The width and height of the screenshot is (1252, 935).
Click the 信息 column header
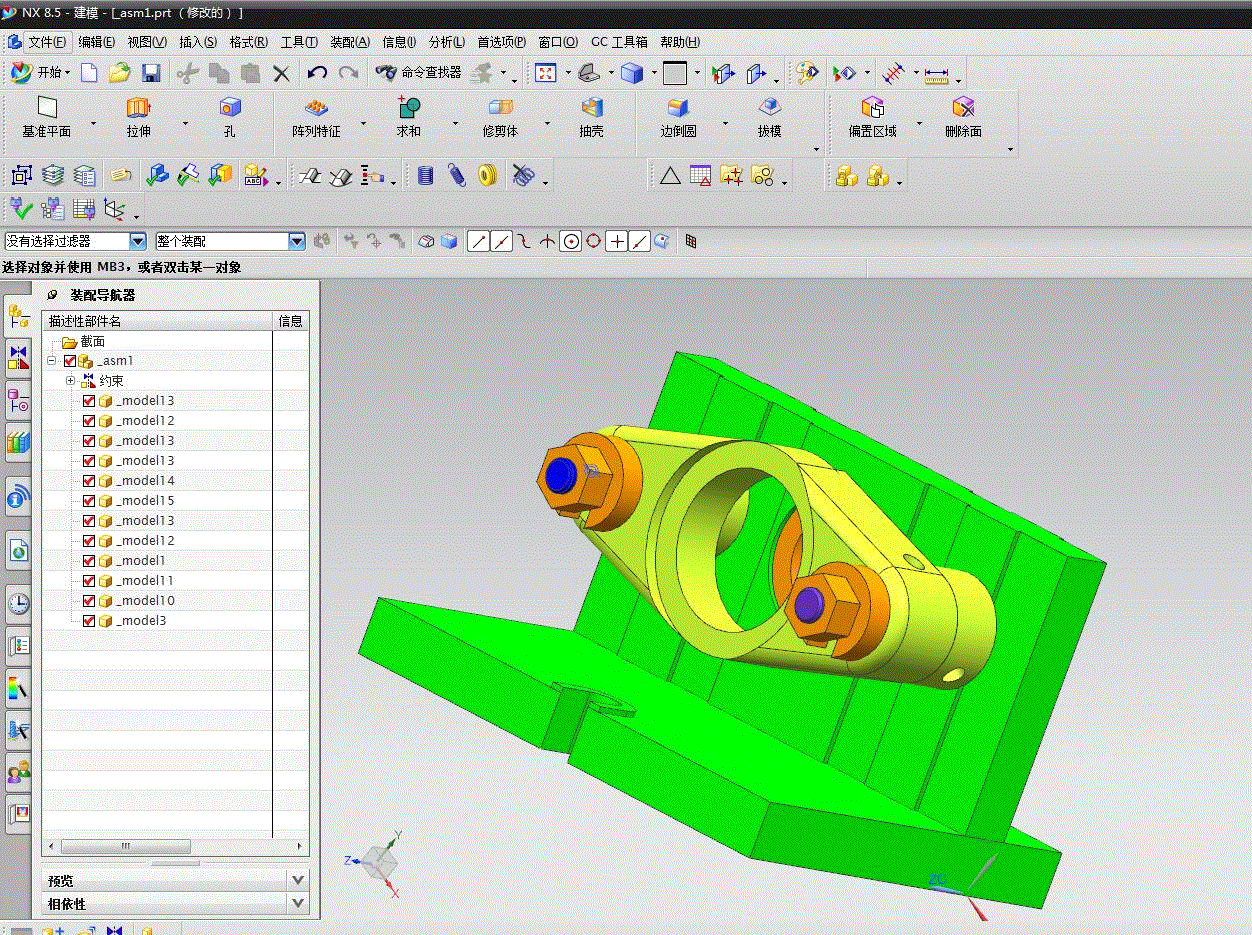(291, 321)
